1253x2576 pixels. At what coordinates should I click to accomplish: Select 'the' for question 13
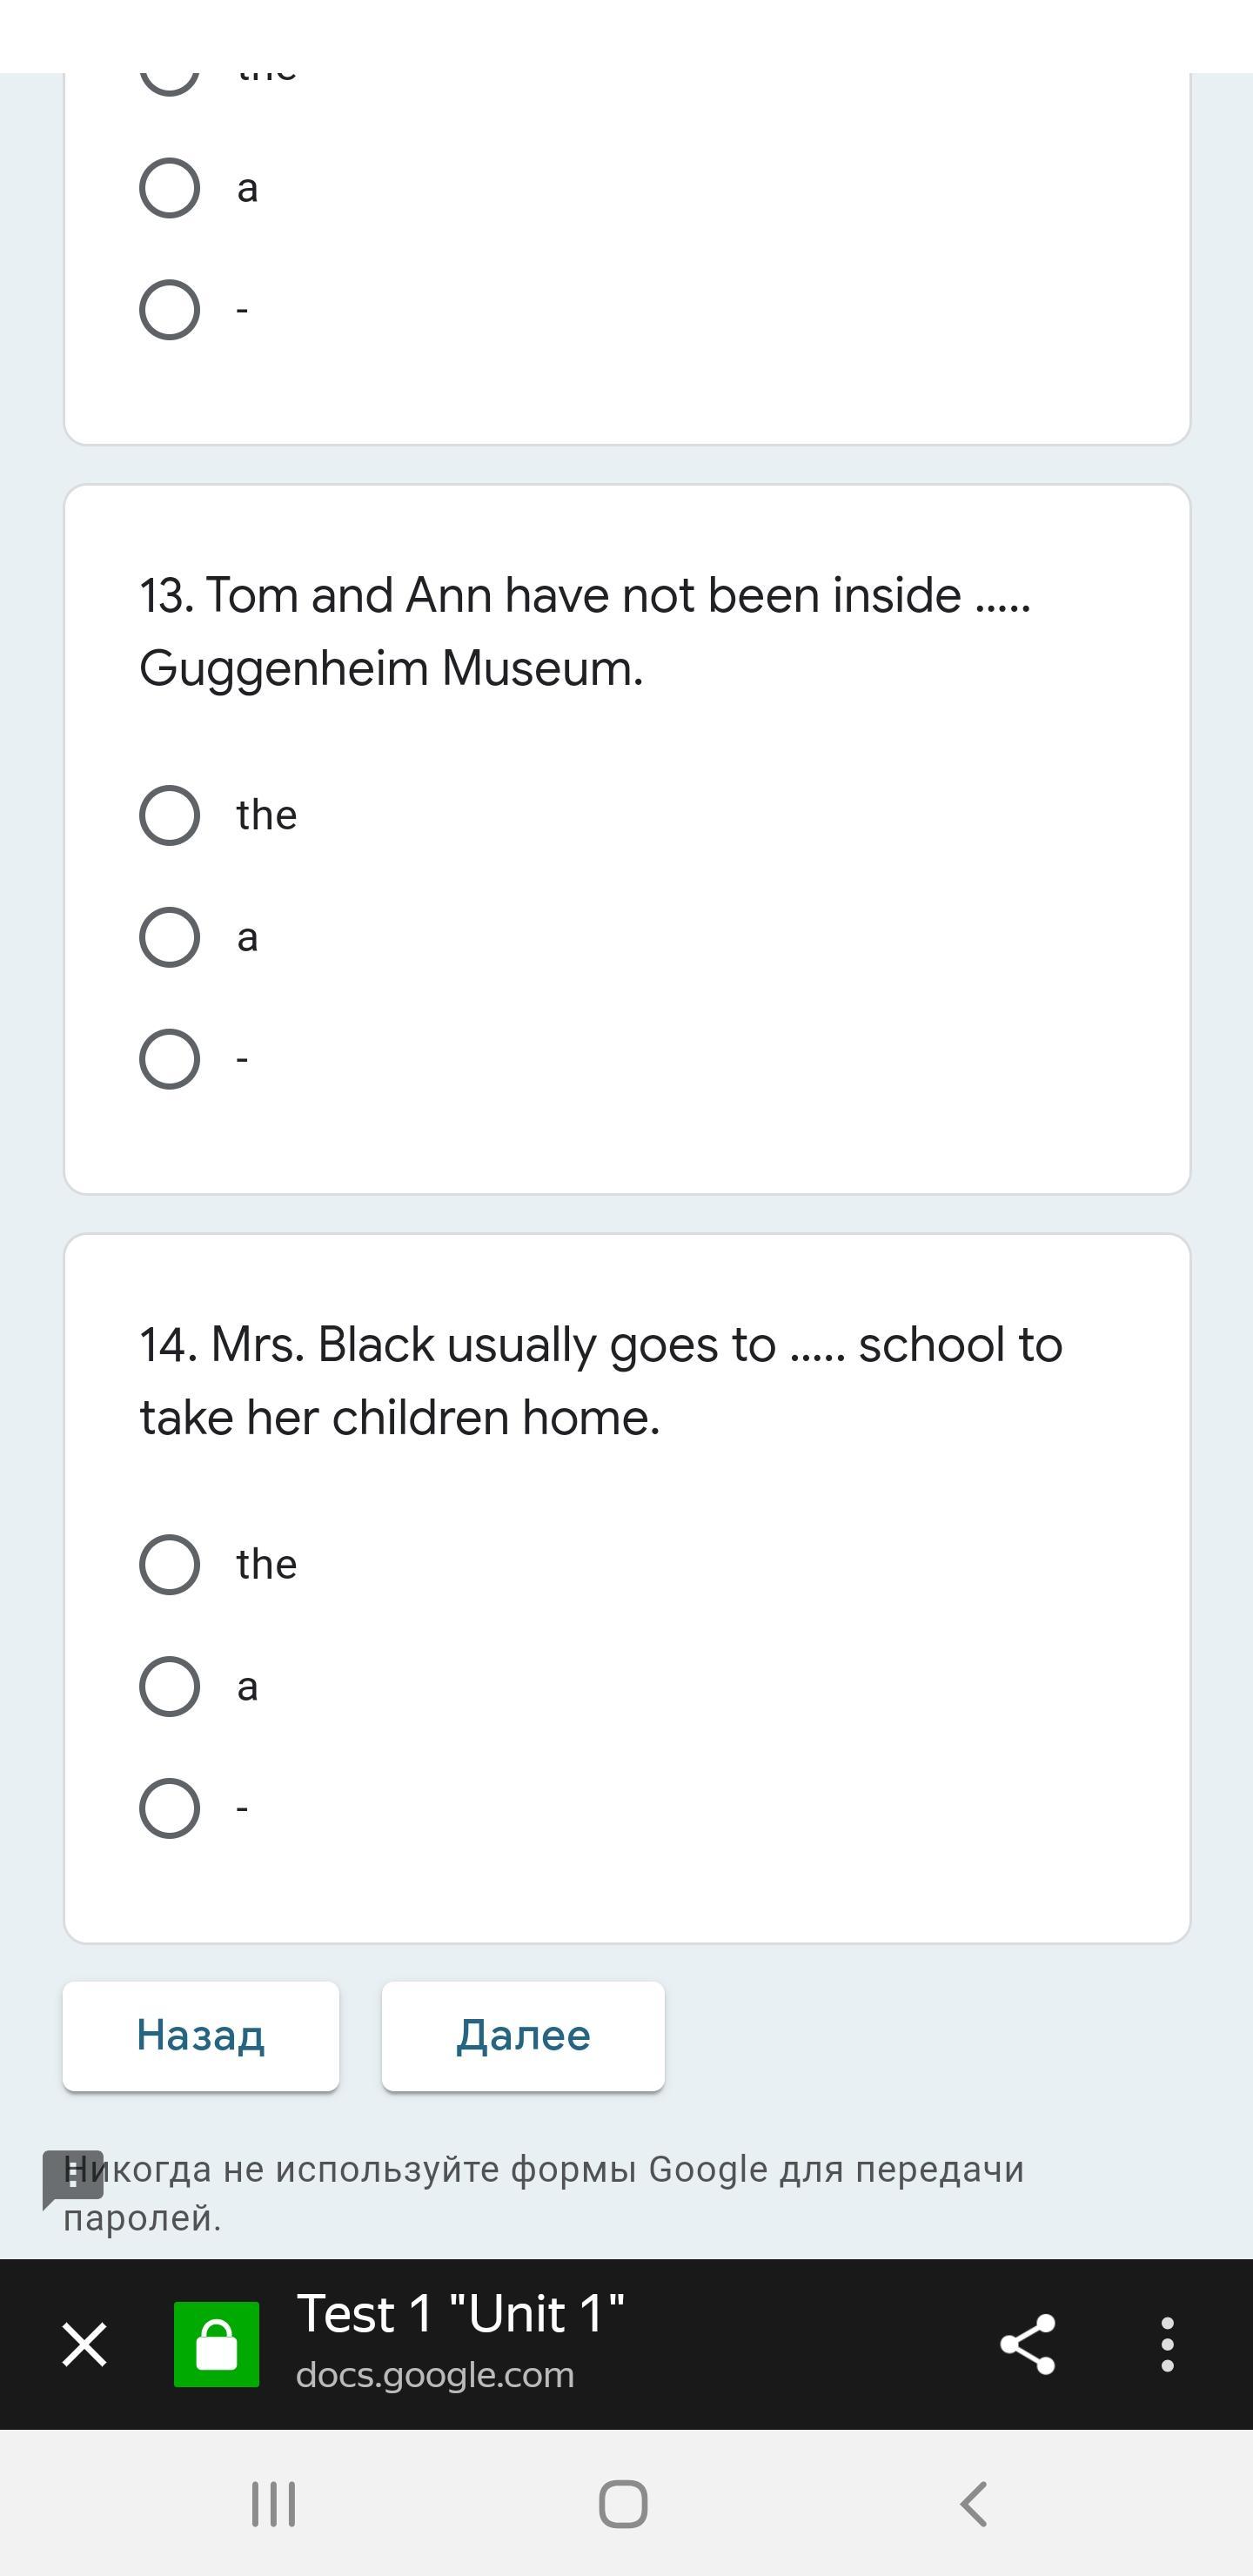[x=170, y=815]
